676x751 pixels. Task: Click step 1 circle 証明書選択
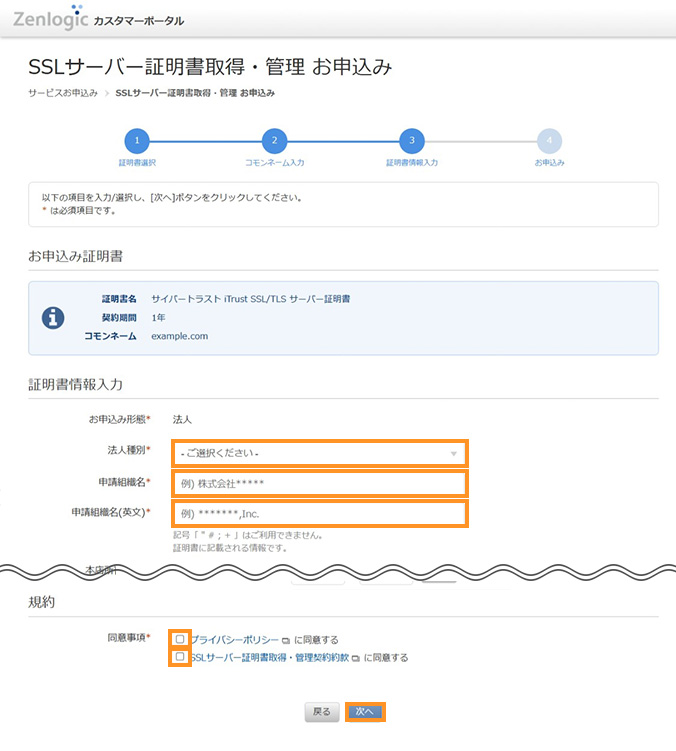pos(137,141)
